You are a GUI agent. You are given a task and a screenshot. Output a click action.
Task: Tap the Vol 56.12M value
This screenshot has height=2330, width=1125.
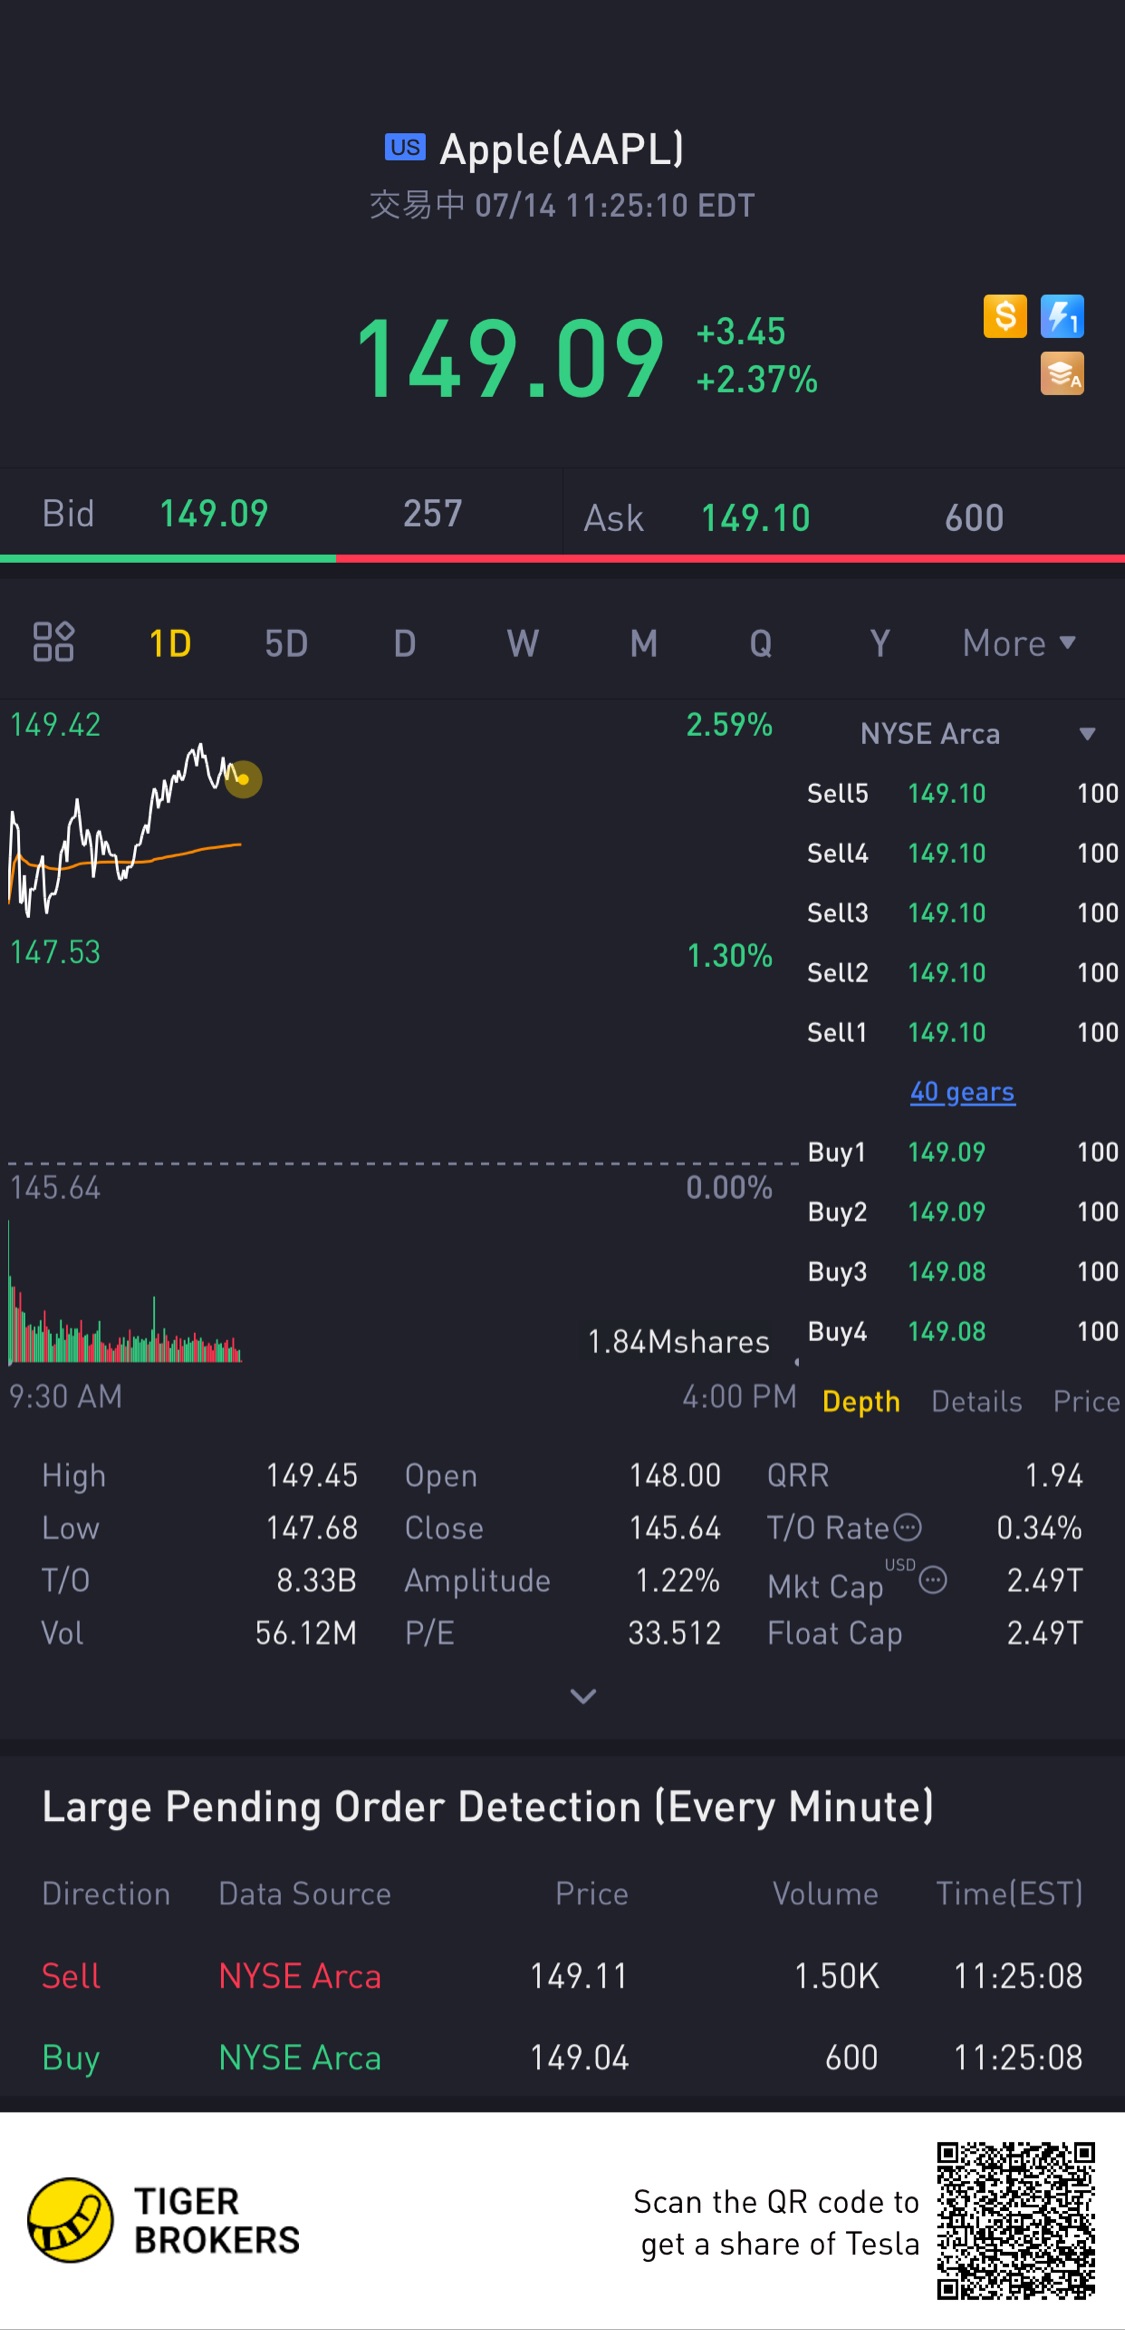pyautogui.click(x=306, y=1633)
